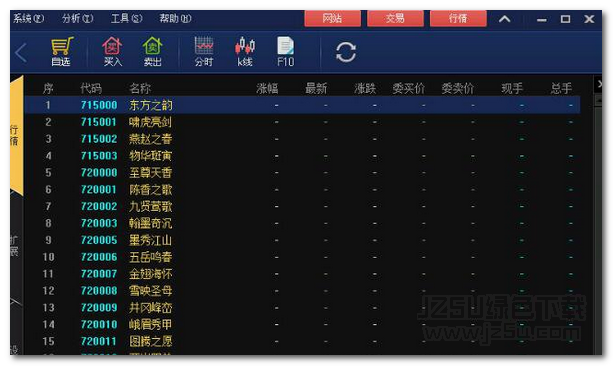Select the row 金翅海怀
Image resolution: width=613 pixels, height=366 pixels.
(302, 274)
